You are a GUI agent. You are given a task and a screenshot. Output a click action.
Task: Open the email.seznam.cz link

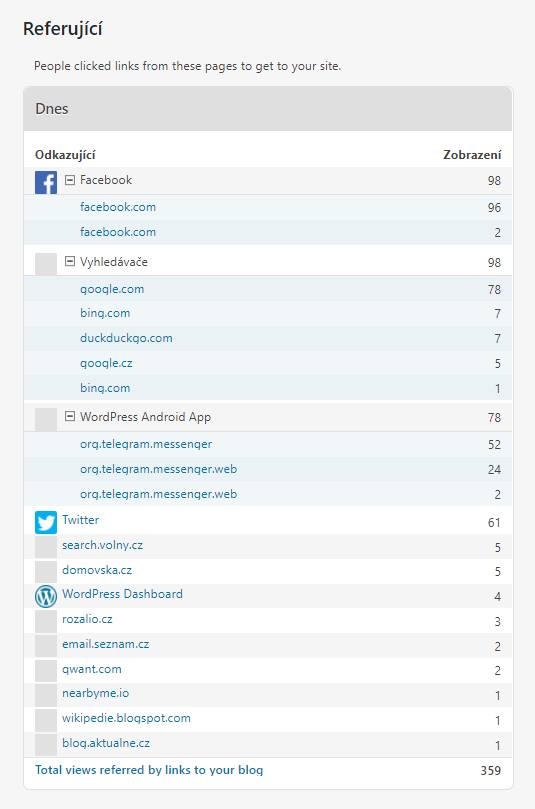[106, 644]
